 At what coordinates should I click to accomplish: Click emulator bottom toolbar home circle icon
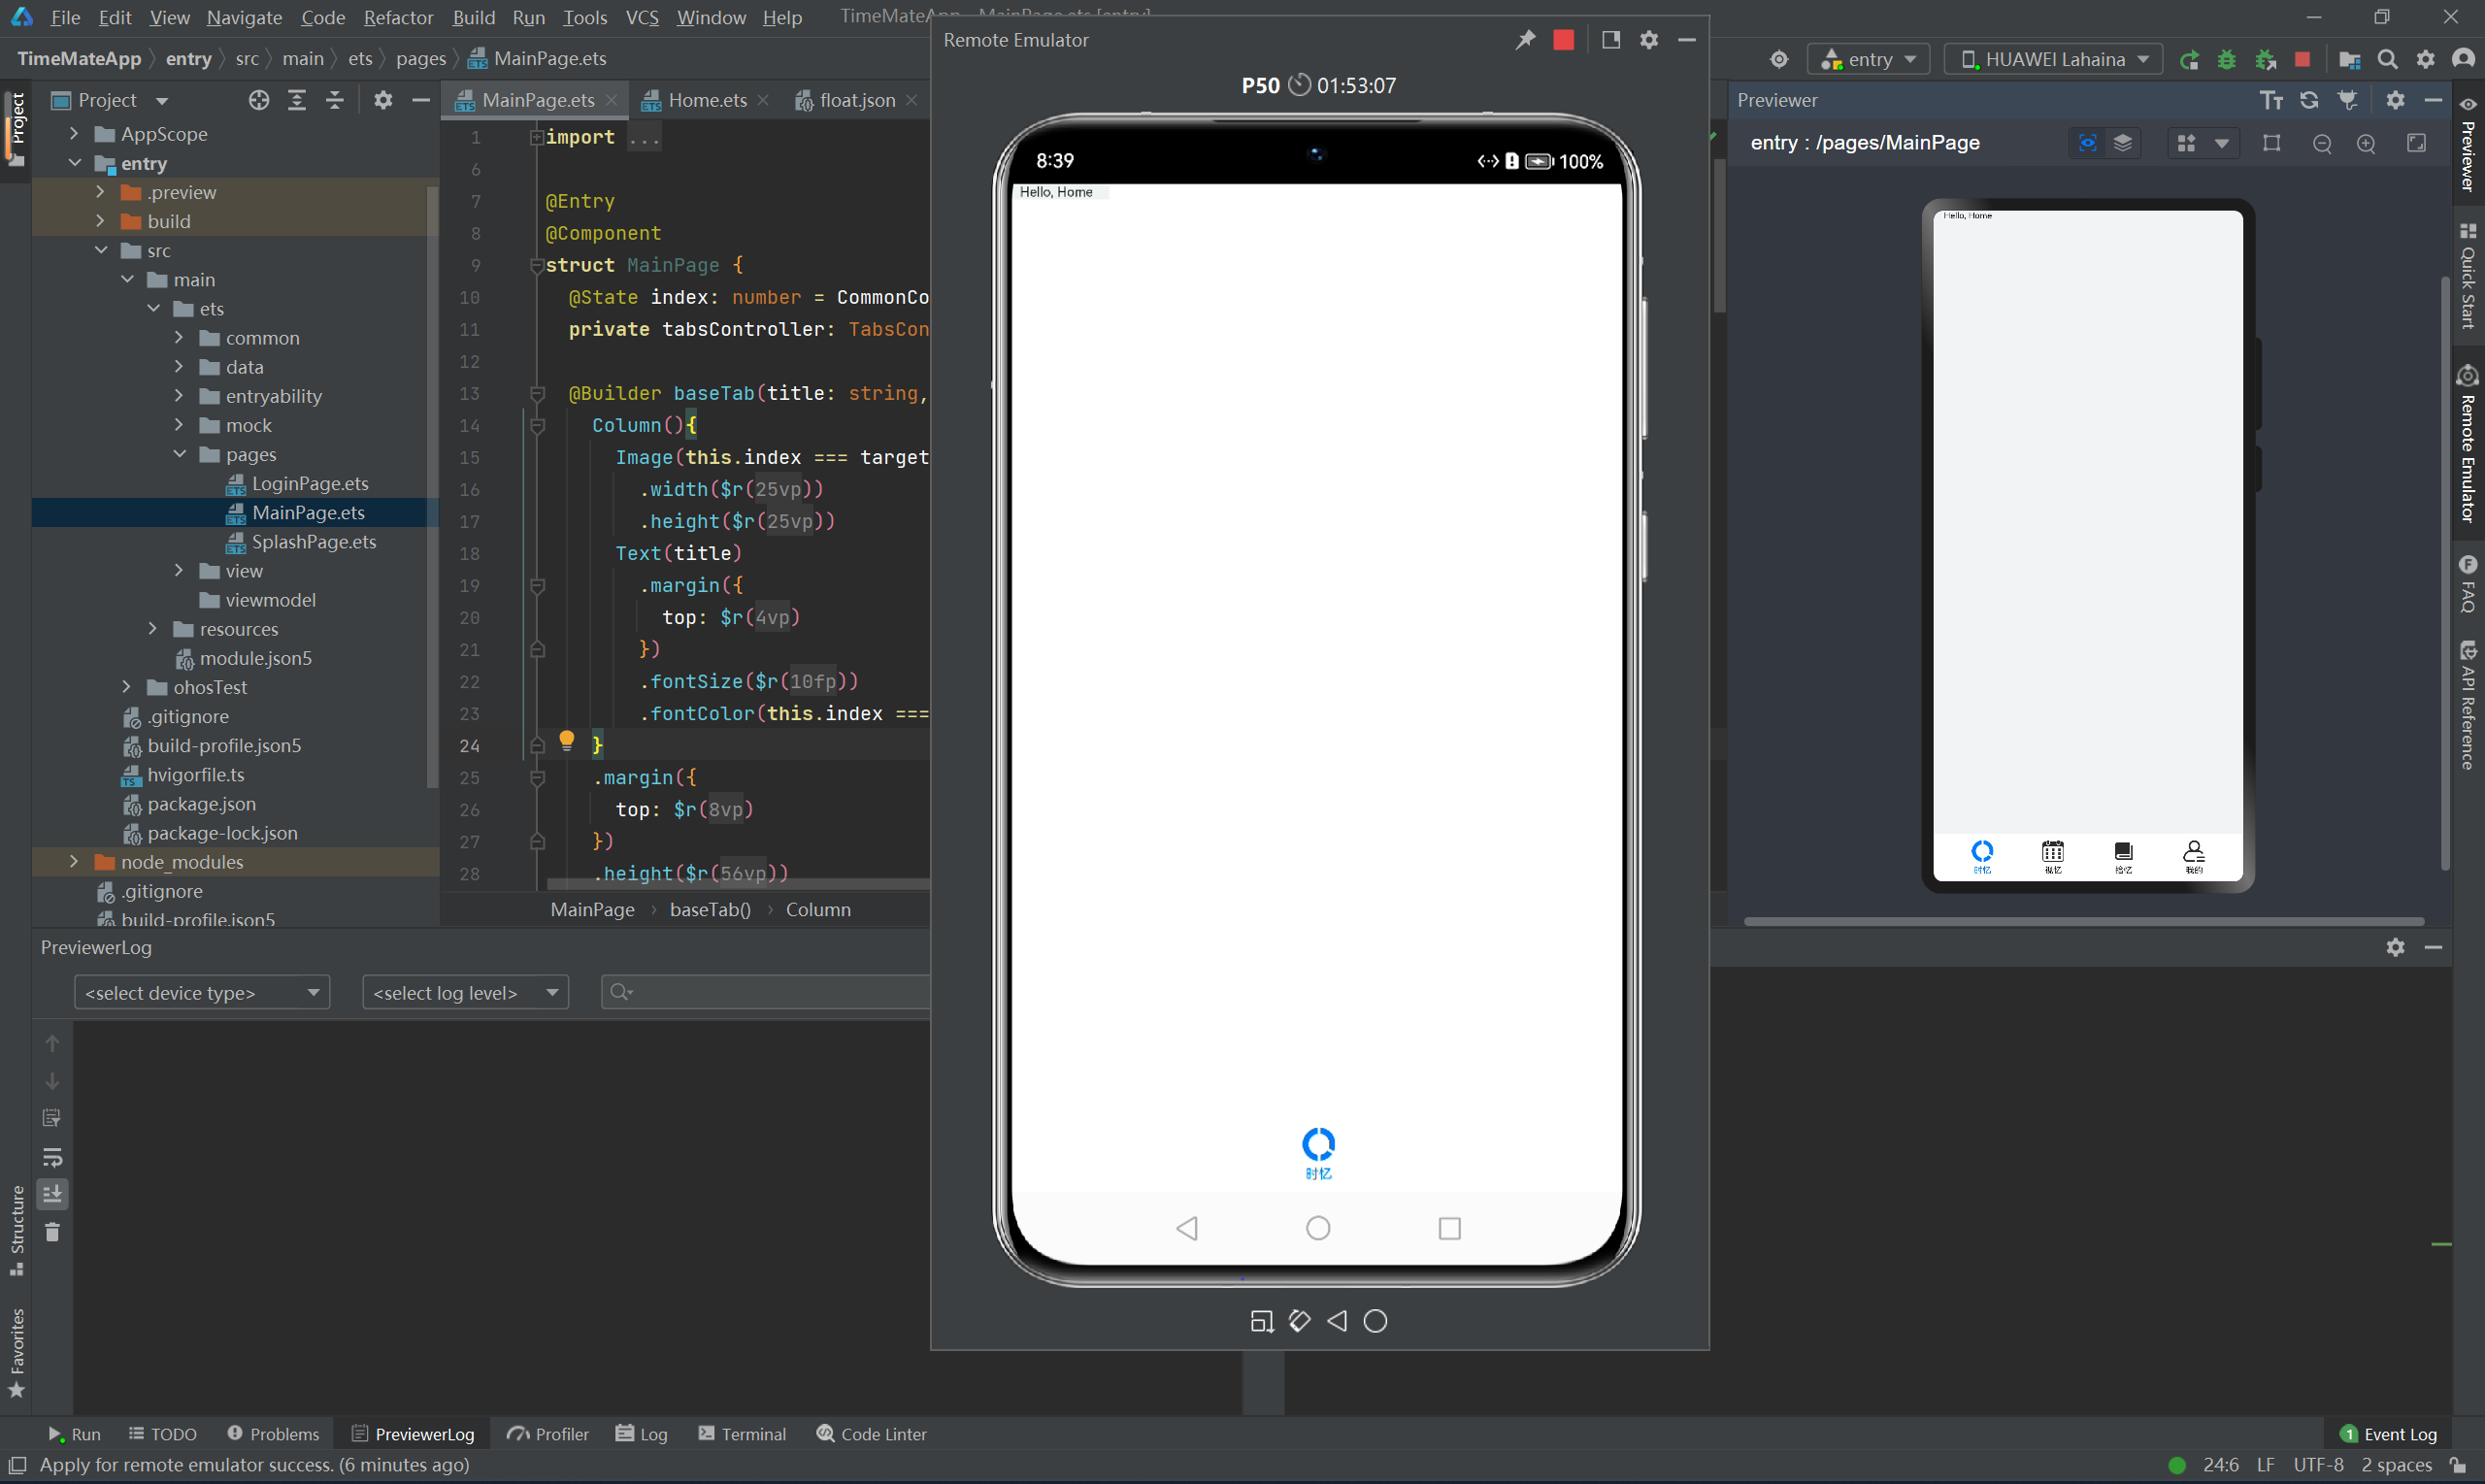pyautogui.click(x=1375, y=1321)
